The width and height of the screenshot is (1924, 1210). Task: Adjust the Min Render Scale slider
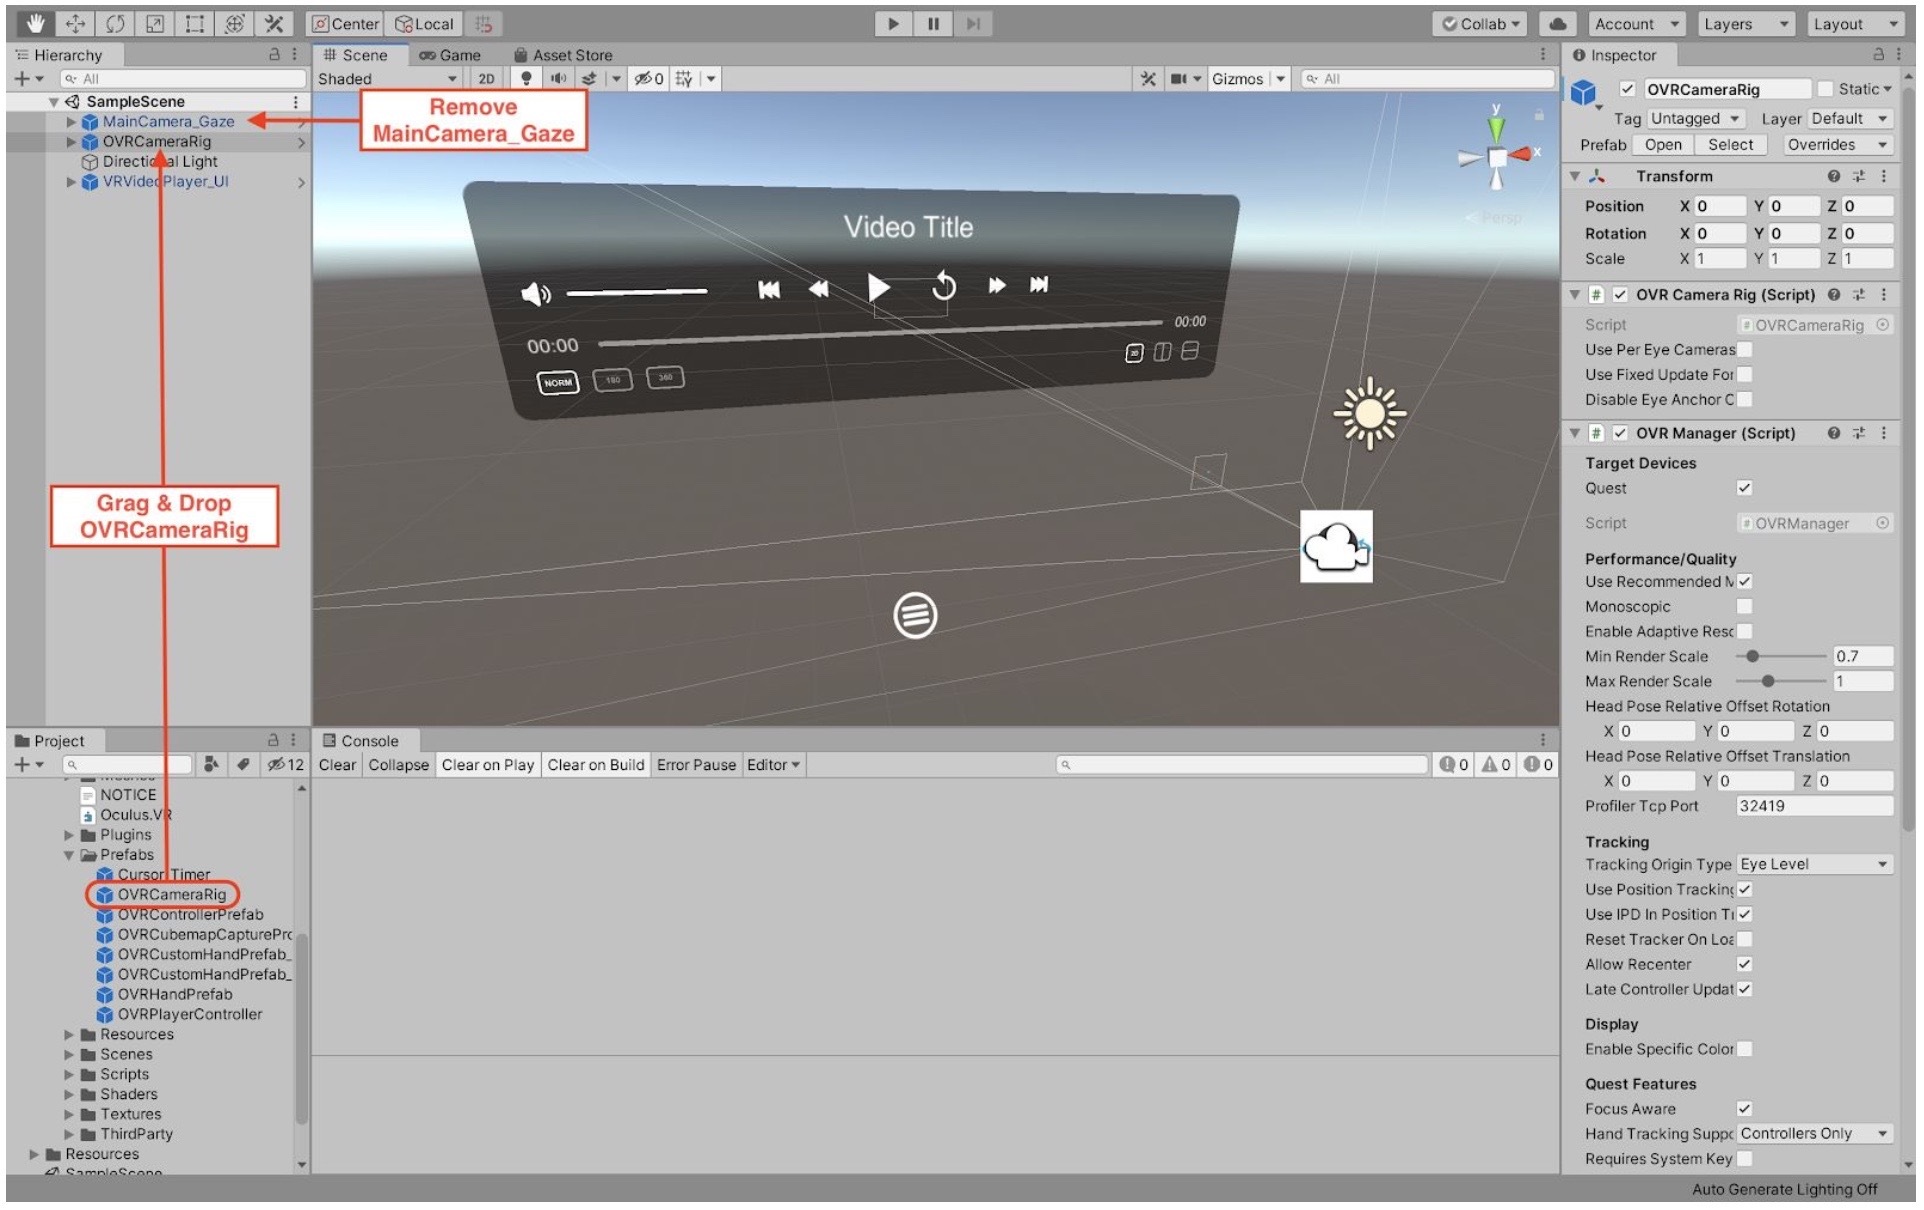pyautogui.click(x=1753, y=657)
